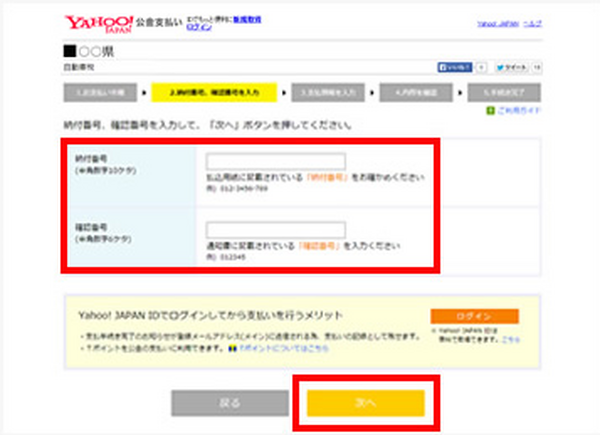The height and width of the screenshot is (435, 600).
Task: Select step 3 in progress bar
Action: [328, 93]
